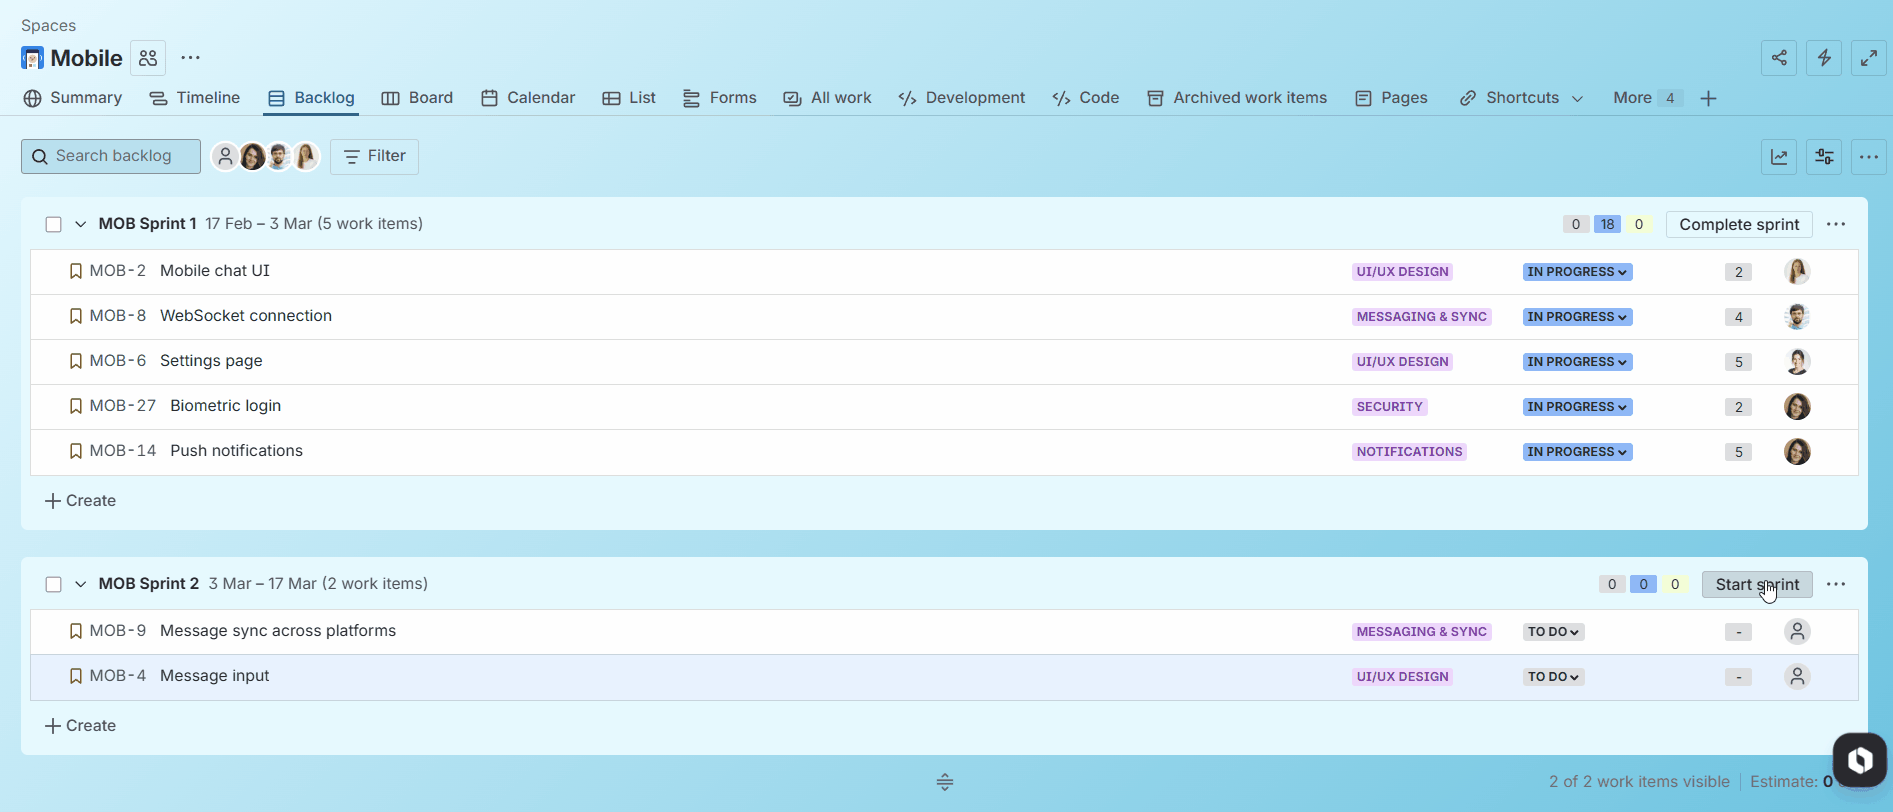1893x812 pixels.
Task: Open the team members icon beside Mobile
Action: tap(148, 58)
